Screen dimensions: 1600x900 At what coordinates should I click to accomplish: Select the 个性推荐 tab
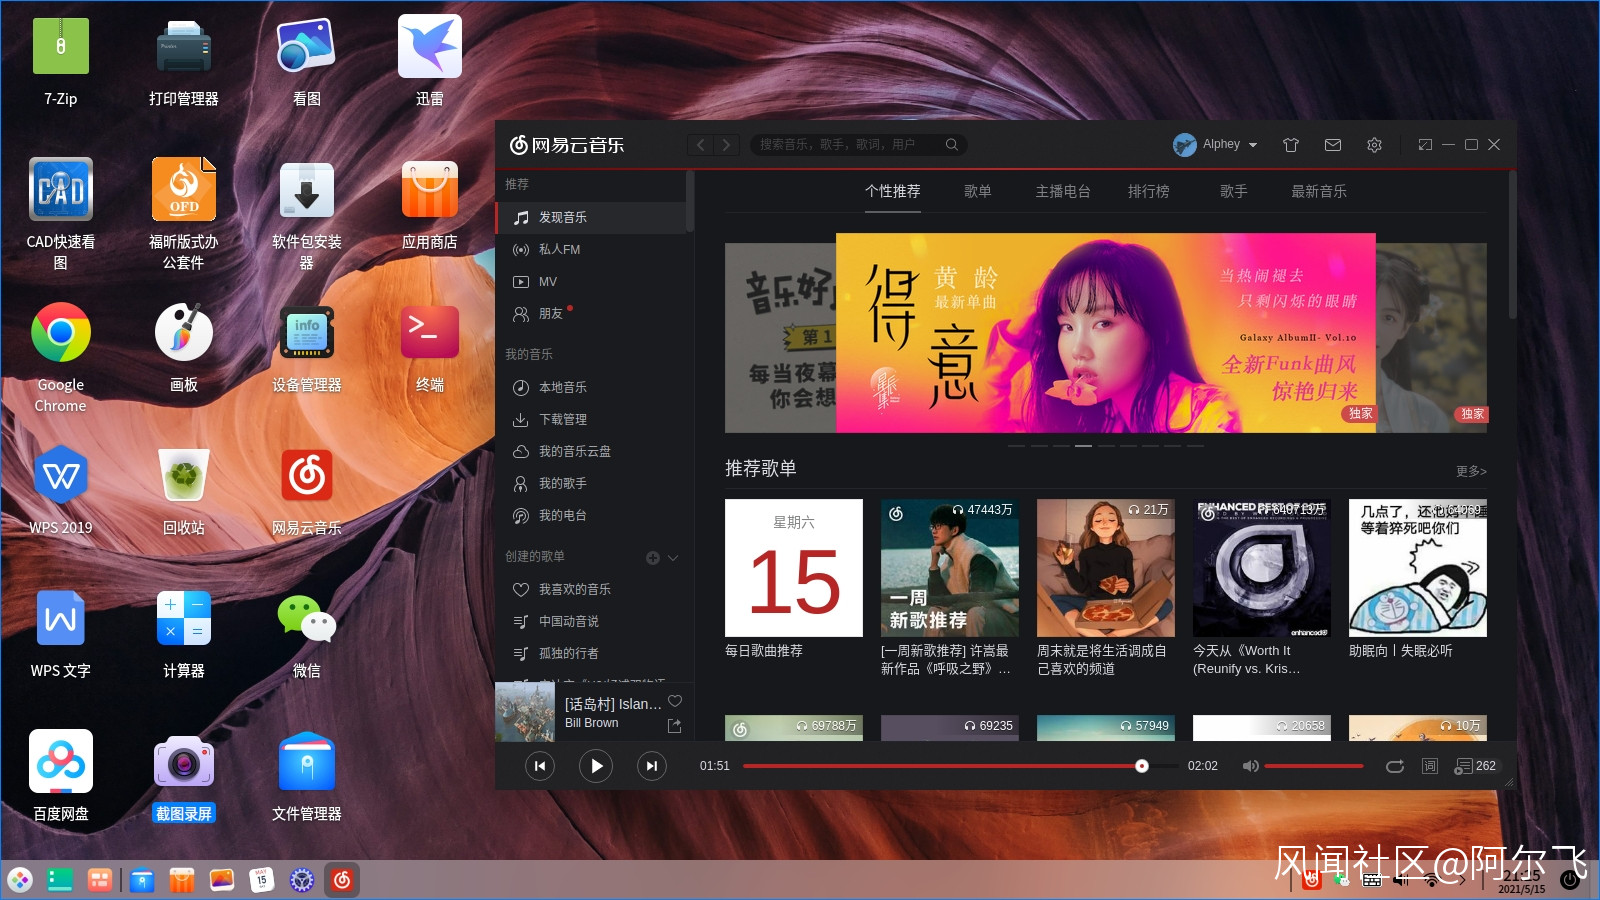(x=893, y=191)
